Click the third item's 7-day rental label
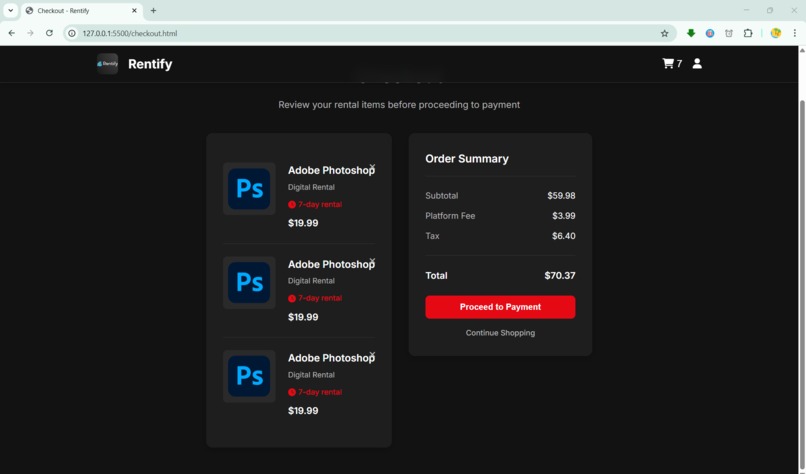This screenshot has width=806, height=474. 315,392
